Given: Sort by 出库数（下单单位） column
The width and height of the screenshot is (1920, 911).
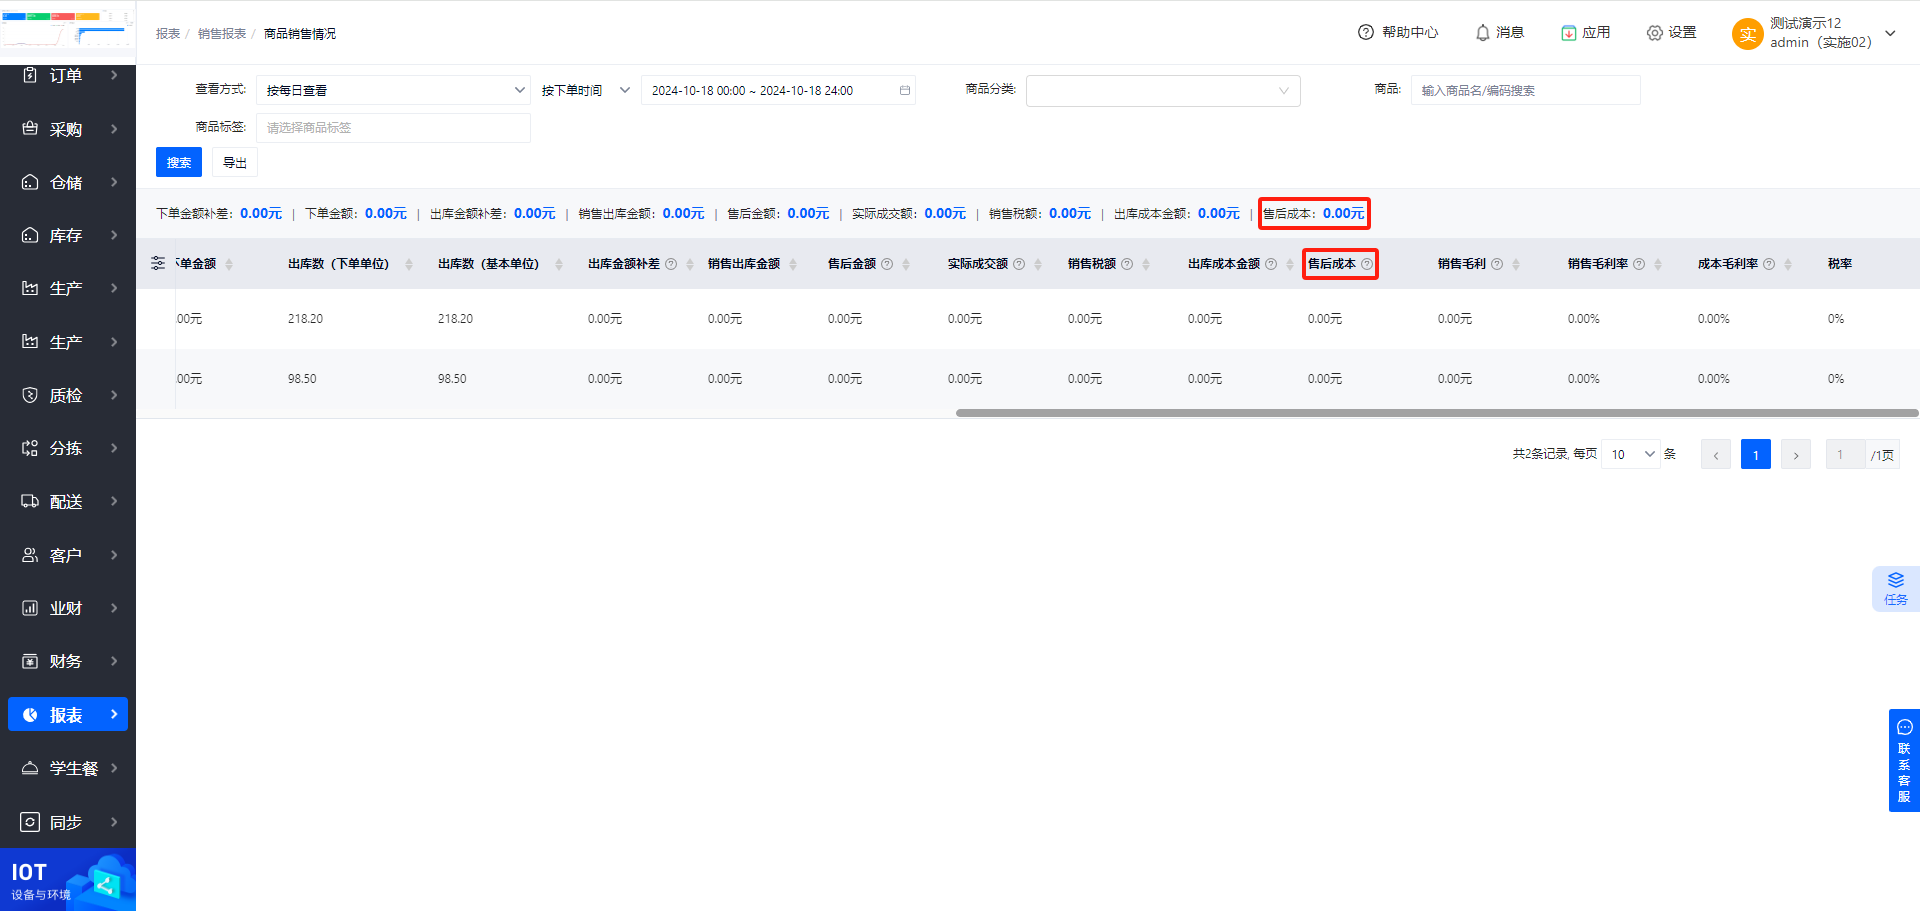Looking at the screenshot, I should (409, 264).
